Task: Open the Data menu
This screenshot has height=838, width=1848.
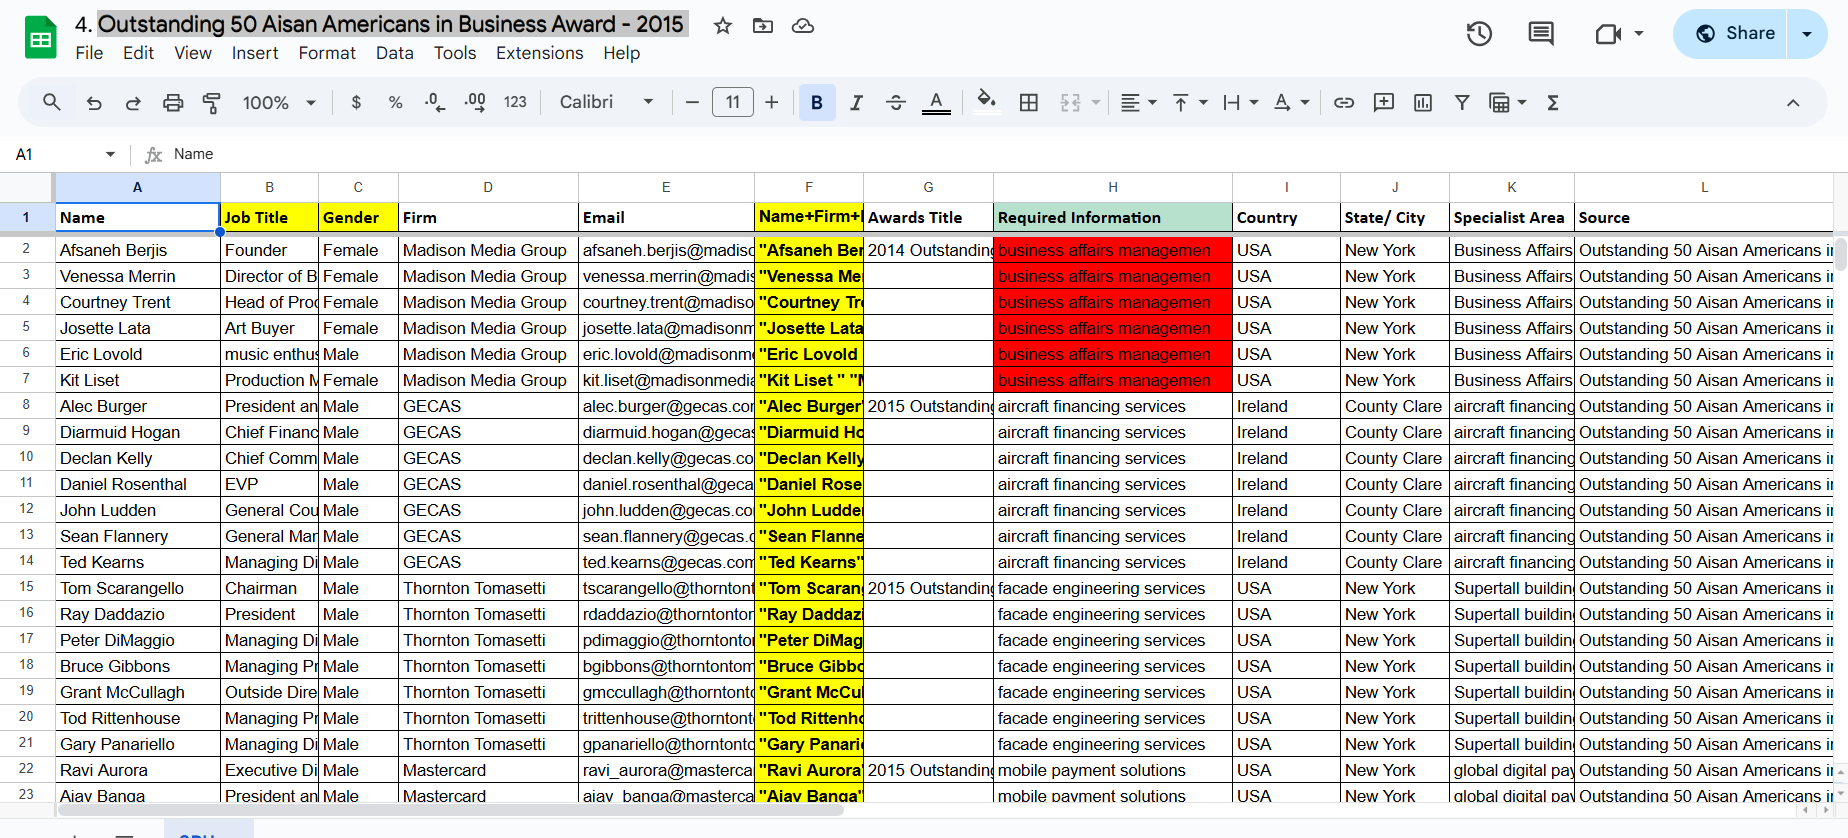Action: tap(395, 53)
